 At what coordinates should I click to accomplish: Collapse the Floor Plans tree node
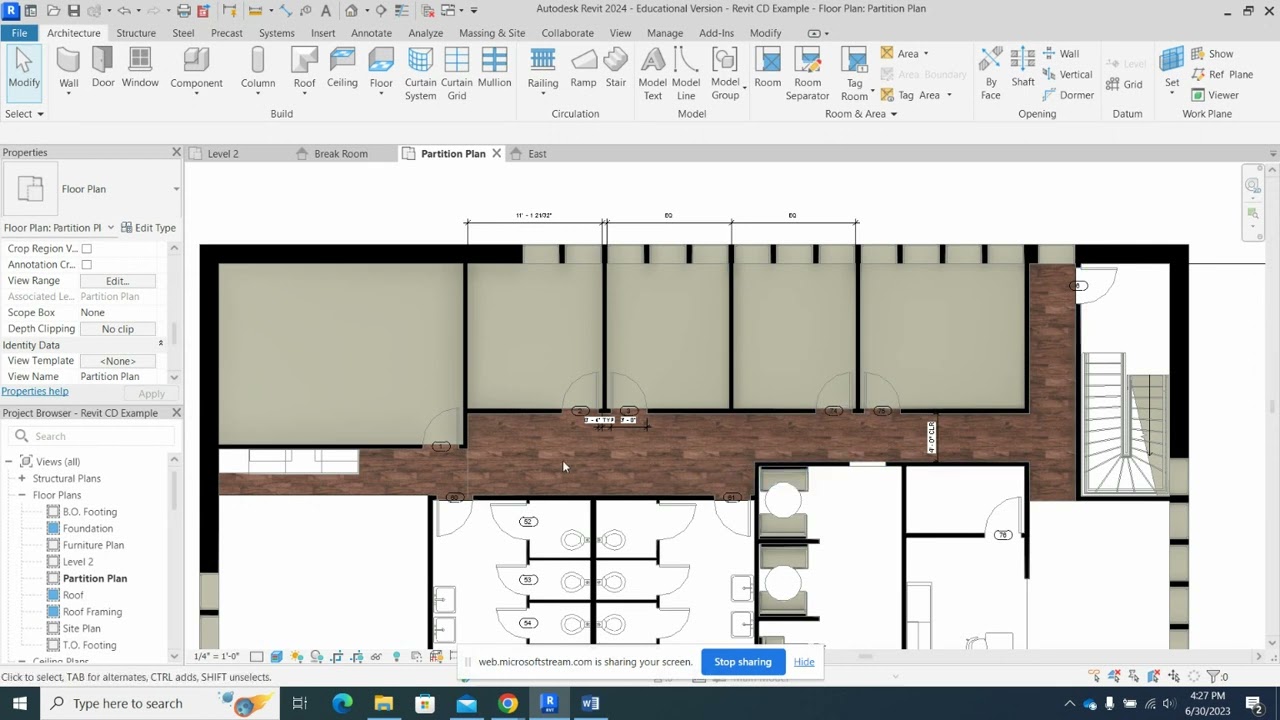click(22, 495)
